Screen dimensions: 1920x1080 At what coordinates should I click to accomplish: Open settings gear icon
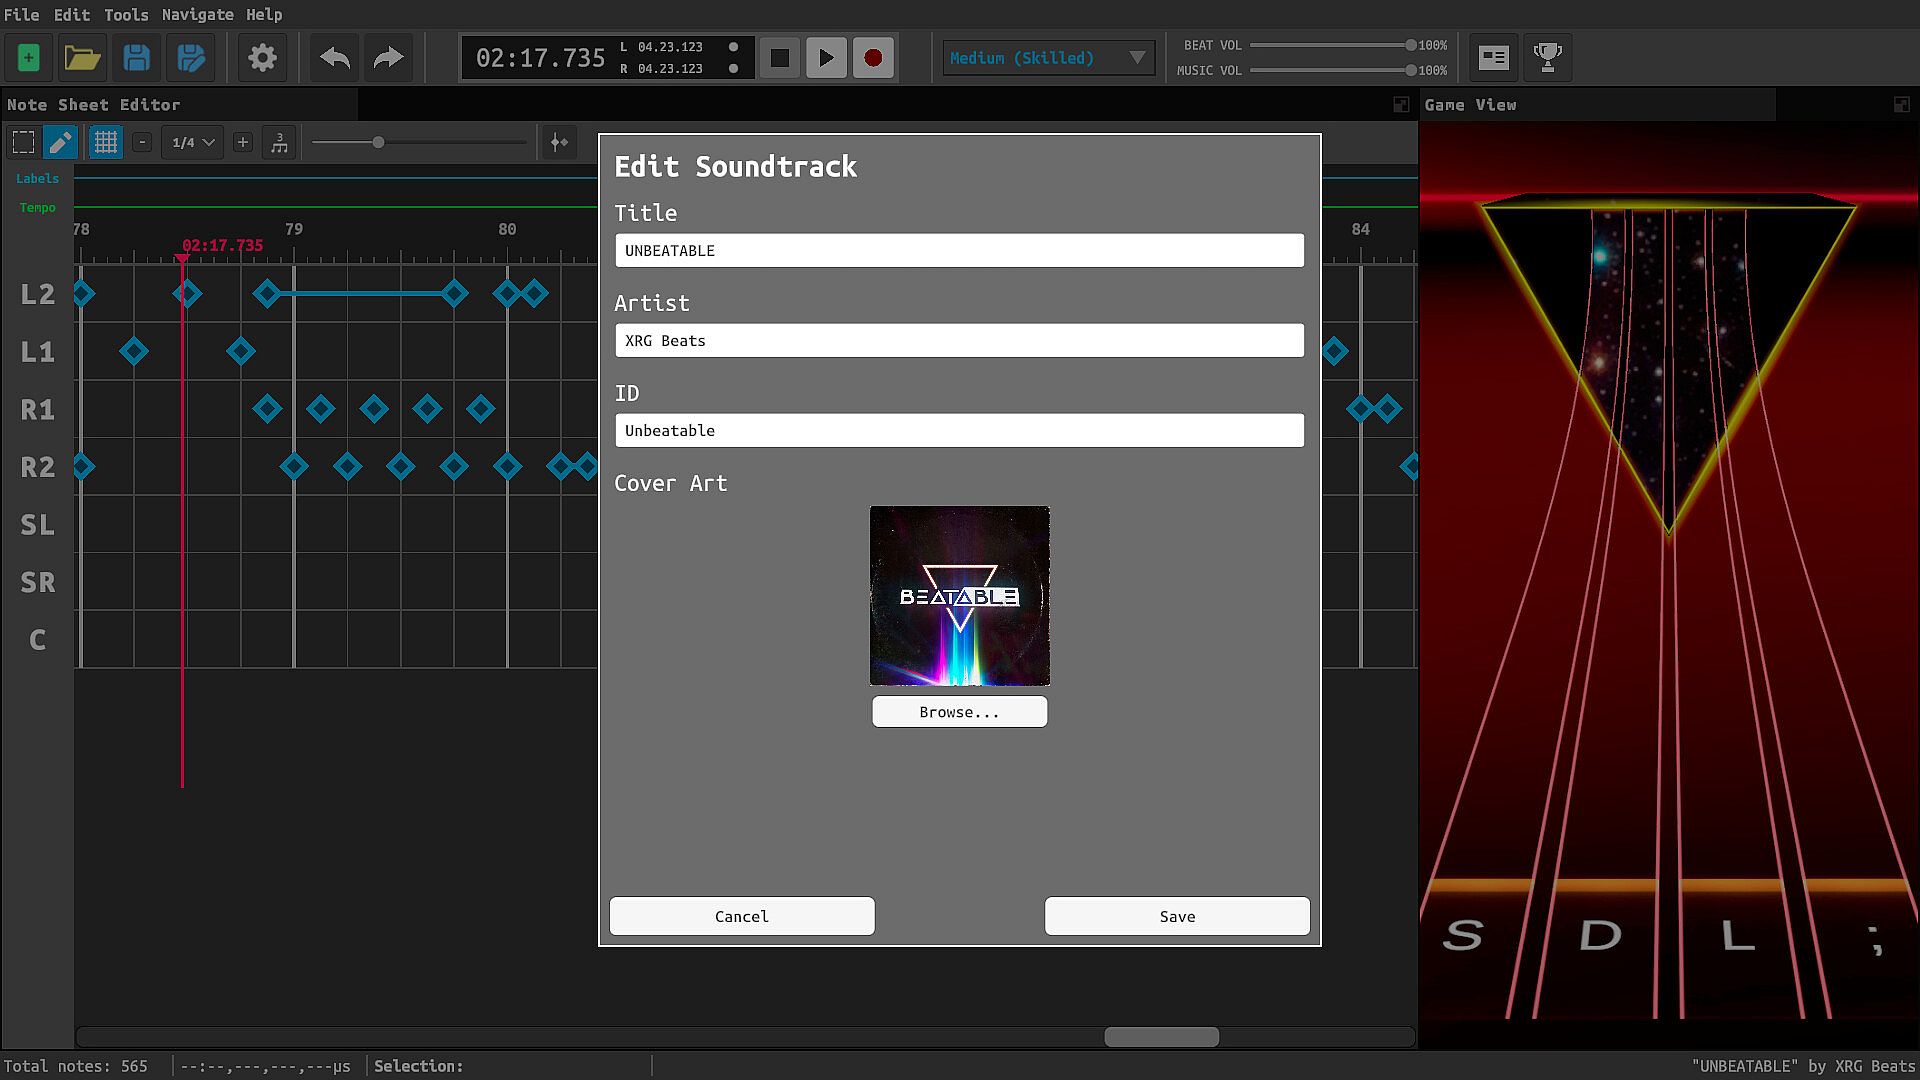(262, 58)
